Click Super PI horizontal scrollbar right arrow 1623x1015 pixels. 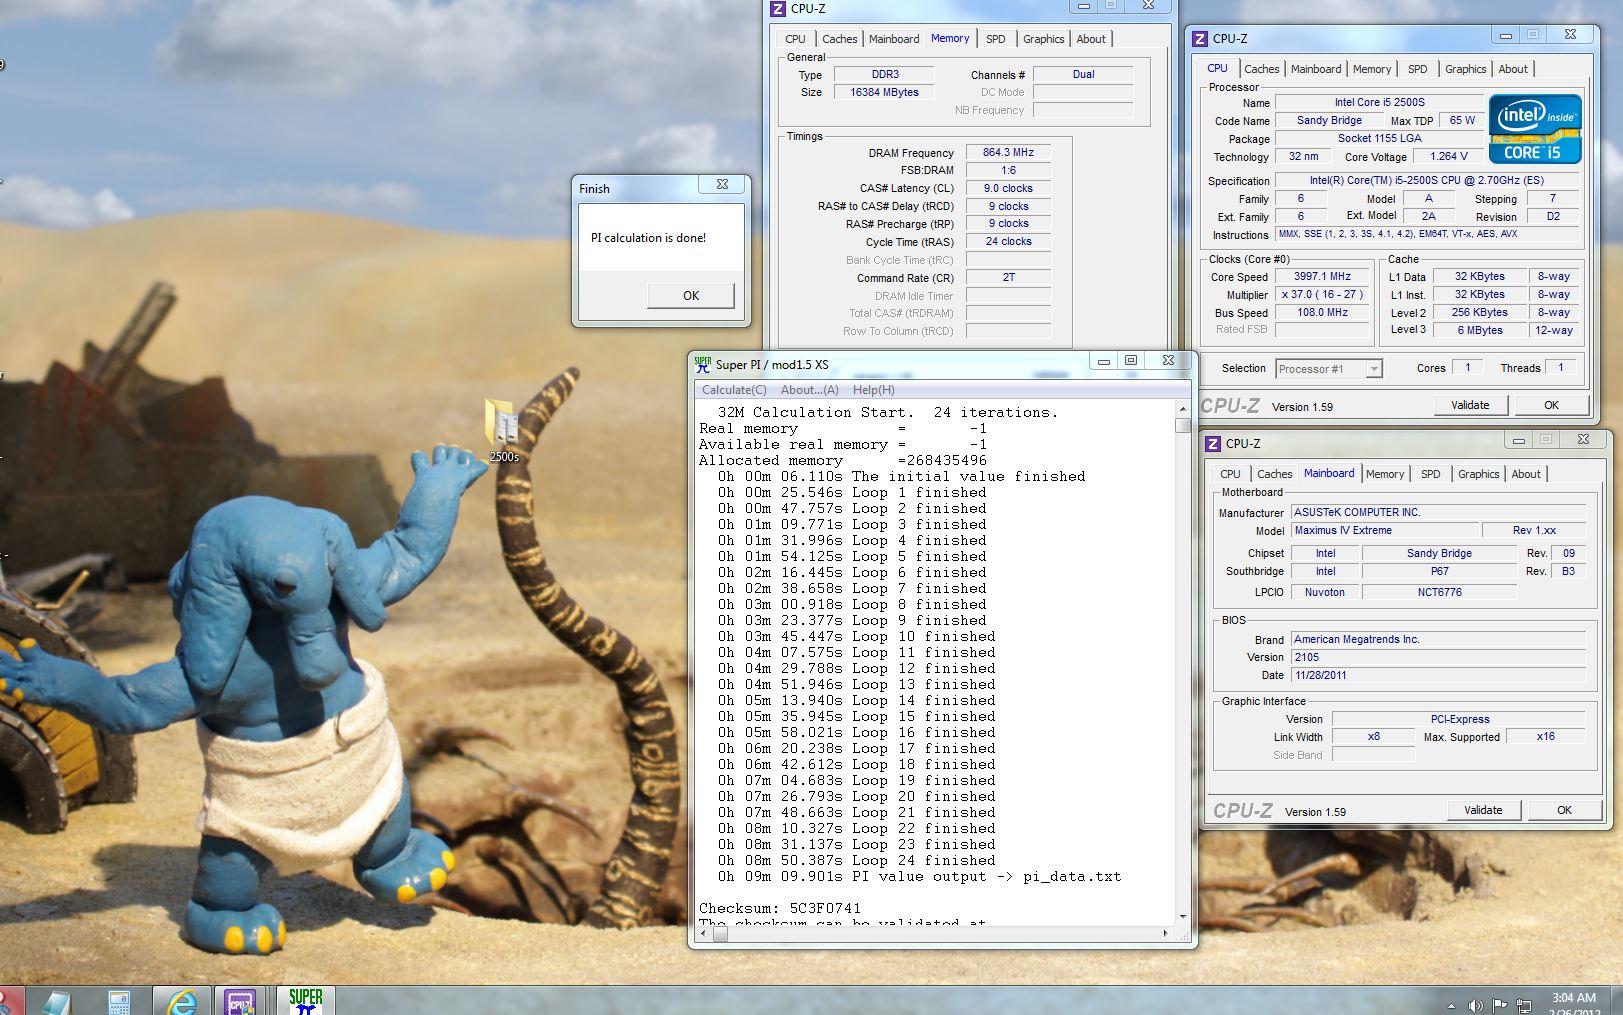tap(1166, 933)
